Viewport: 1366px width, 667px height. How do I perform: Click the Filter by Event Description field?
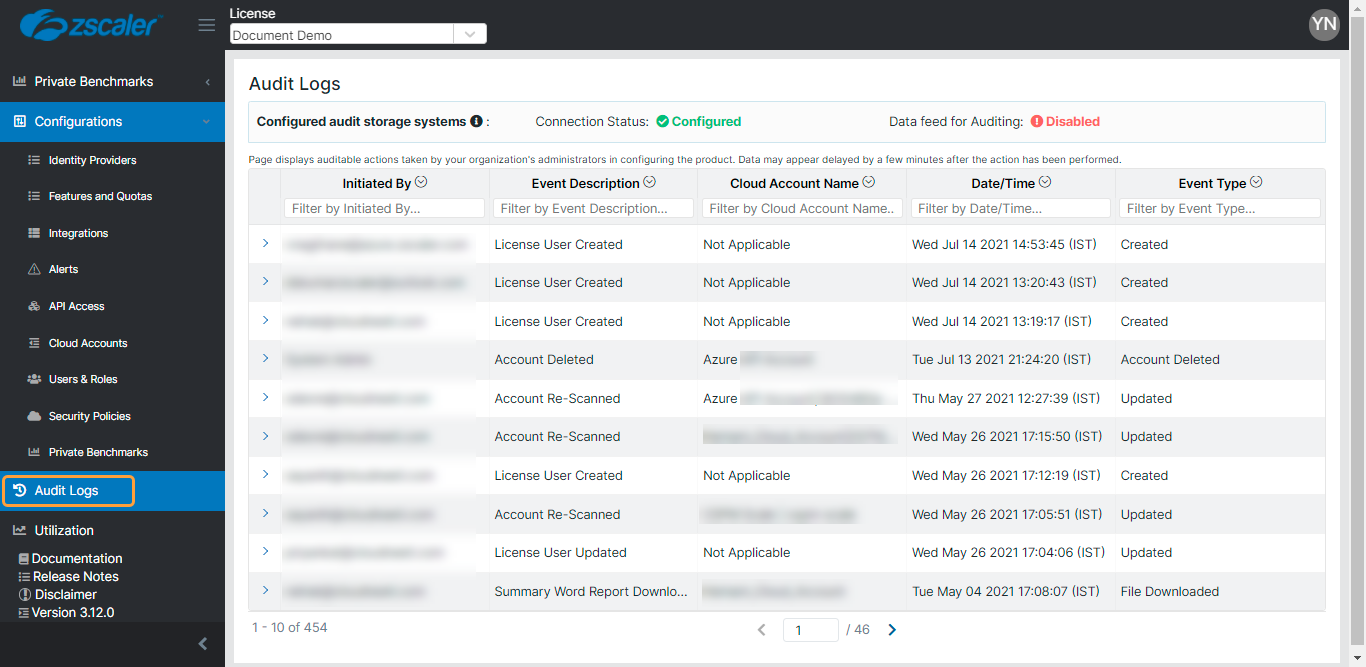click(596, 209)
